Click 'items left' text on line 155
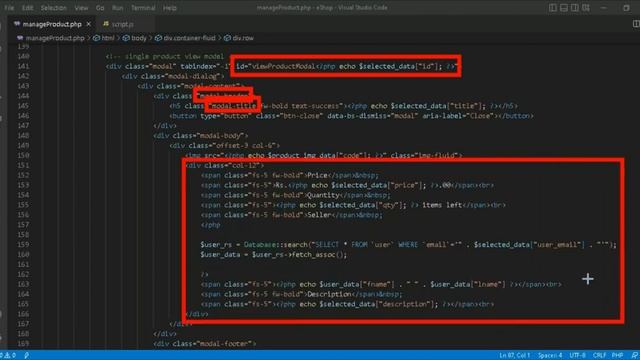The width and height of the screenshot is (640, 360). pyautogui.click(x=442, y=205)
